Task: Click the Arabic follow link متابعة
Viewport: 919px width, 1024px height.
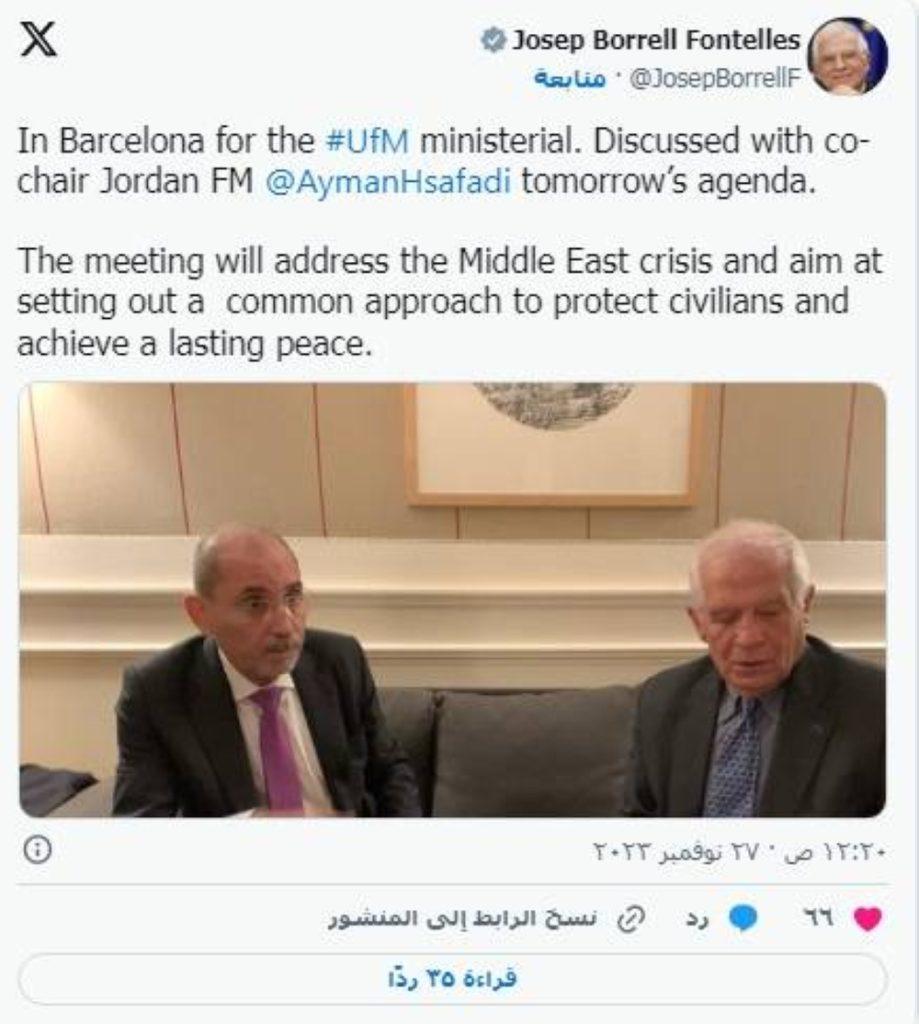Action: [570, 80]
